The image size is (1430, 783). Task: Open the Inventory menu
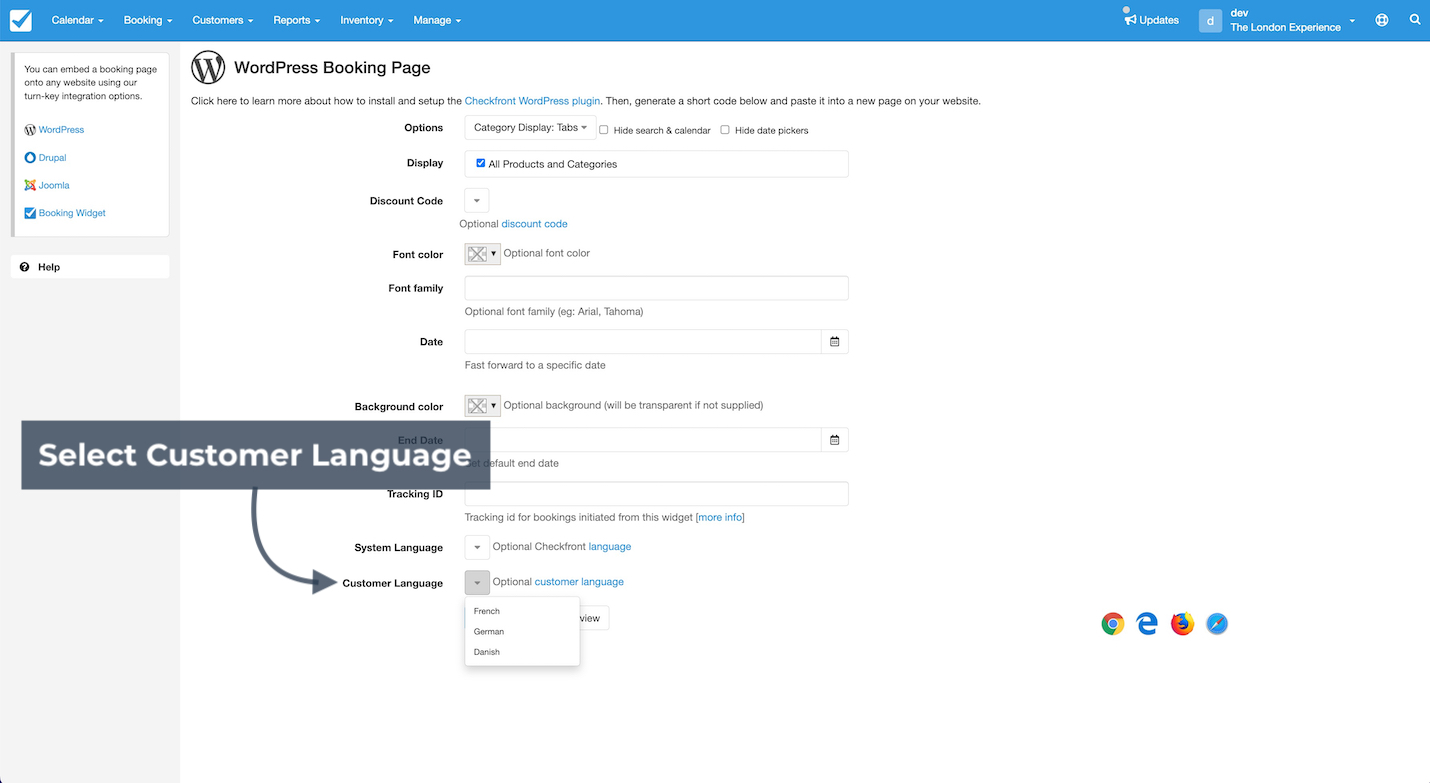367,20
